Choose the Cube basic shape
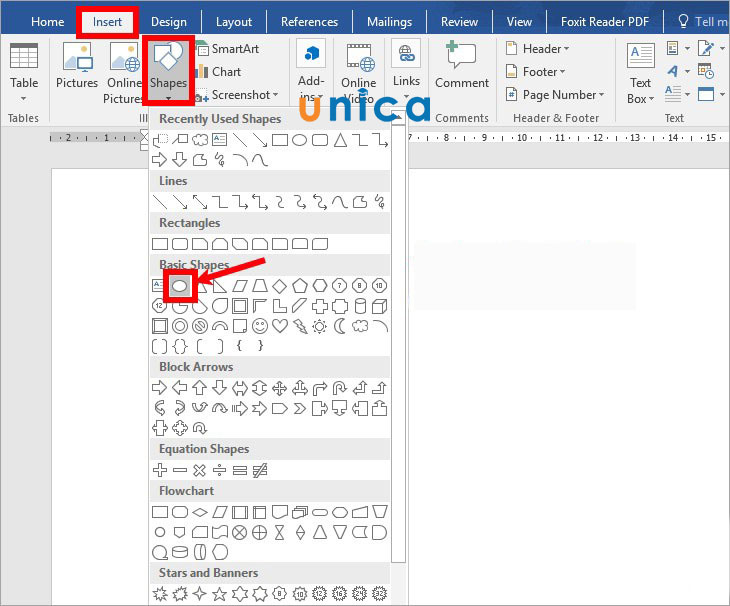 click(x=379, y=306)
